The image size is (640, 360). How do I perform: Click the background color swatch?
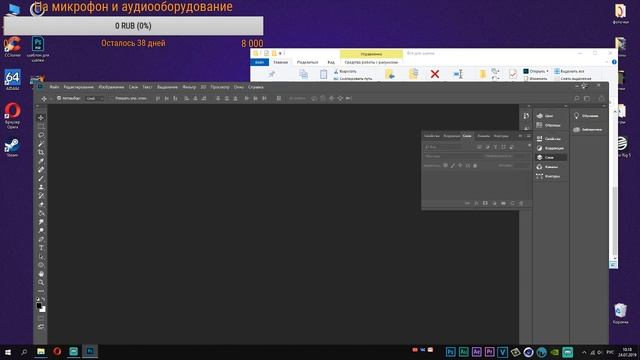click(x=43, y=309)
